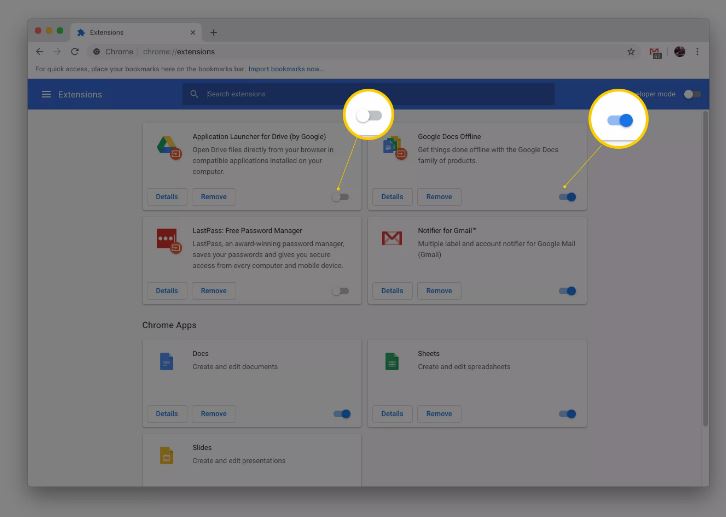Click the Notifier for Gmail icon
Viewport: 726px width, 517px height.
click(x=392, y=238)
